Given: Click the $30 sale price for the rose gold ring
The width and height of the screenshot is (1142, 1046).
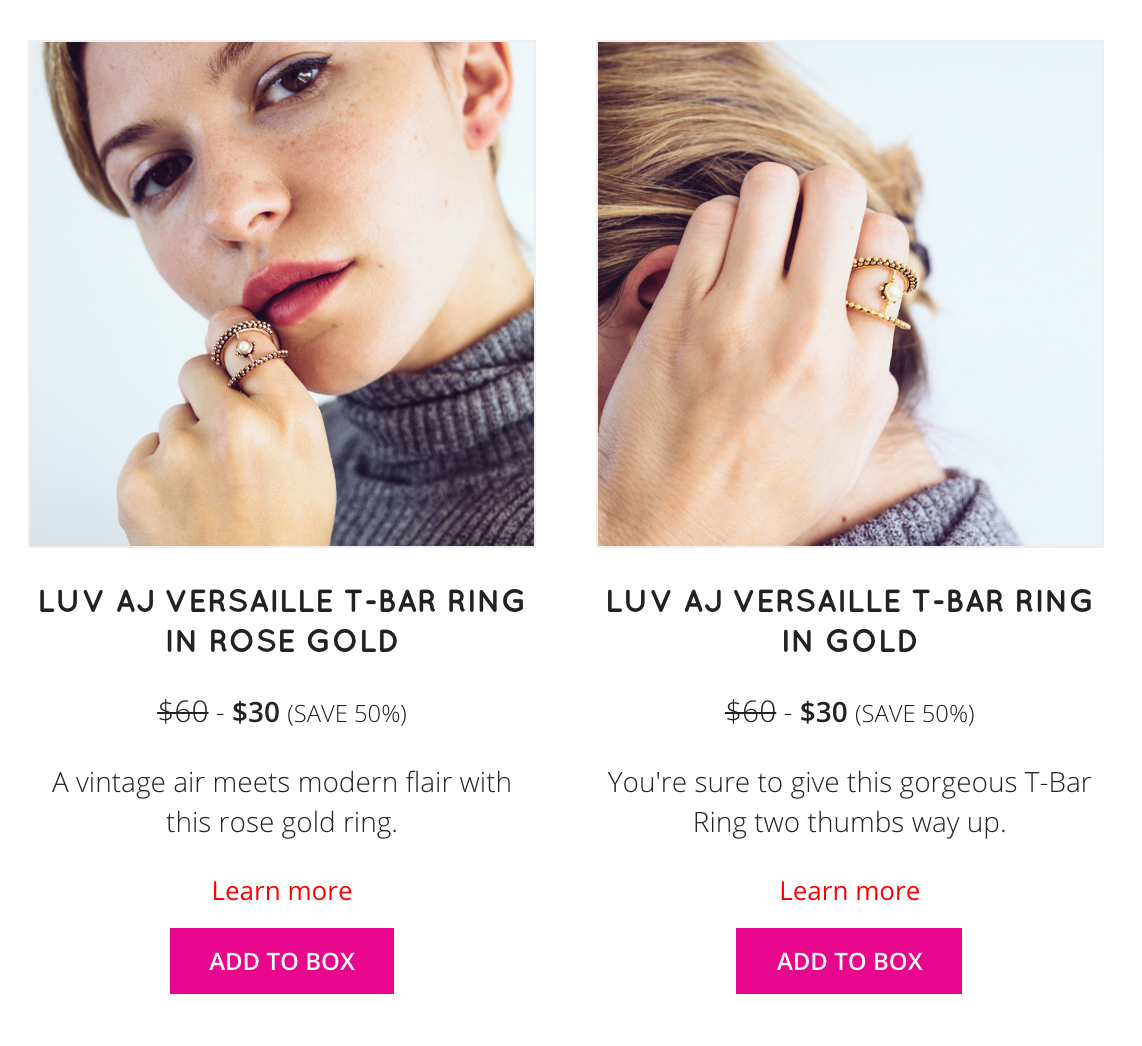Looking at the screenshot, I should (x=256, y=712).
